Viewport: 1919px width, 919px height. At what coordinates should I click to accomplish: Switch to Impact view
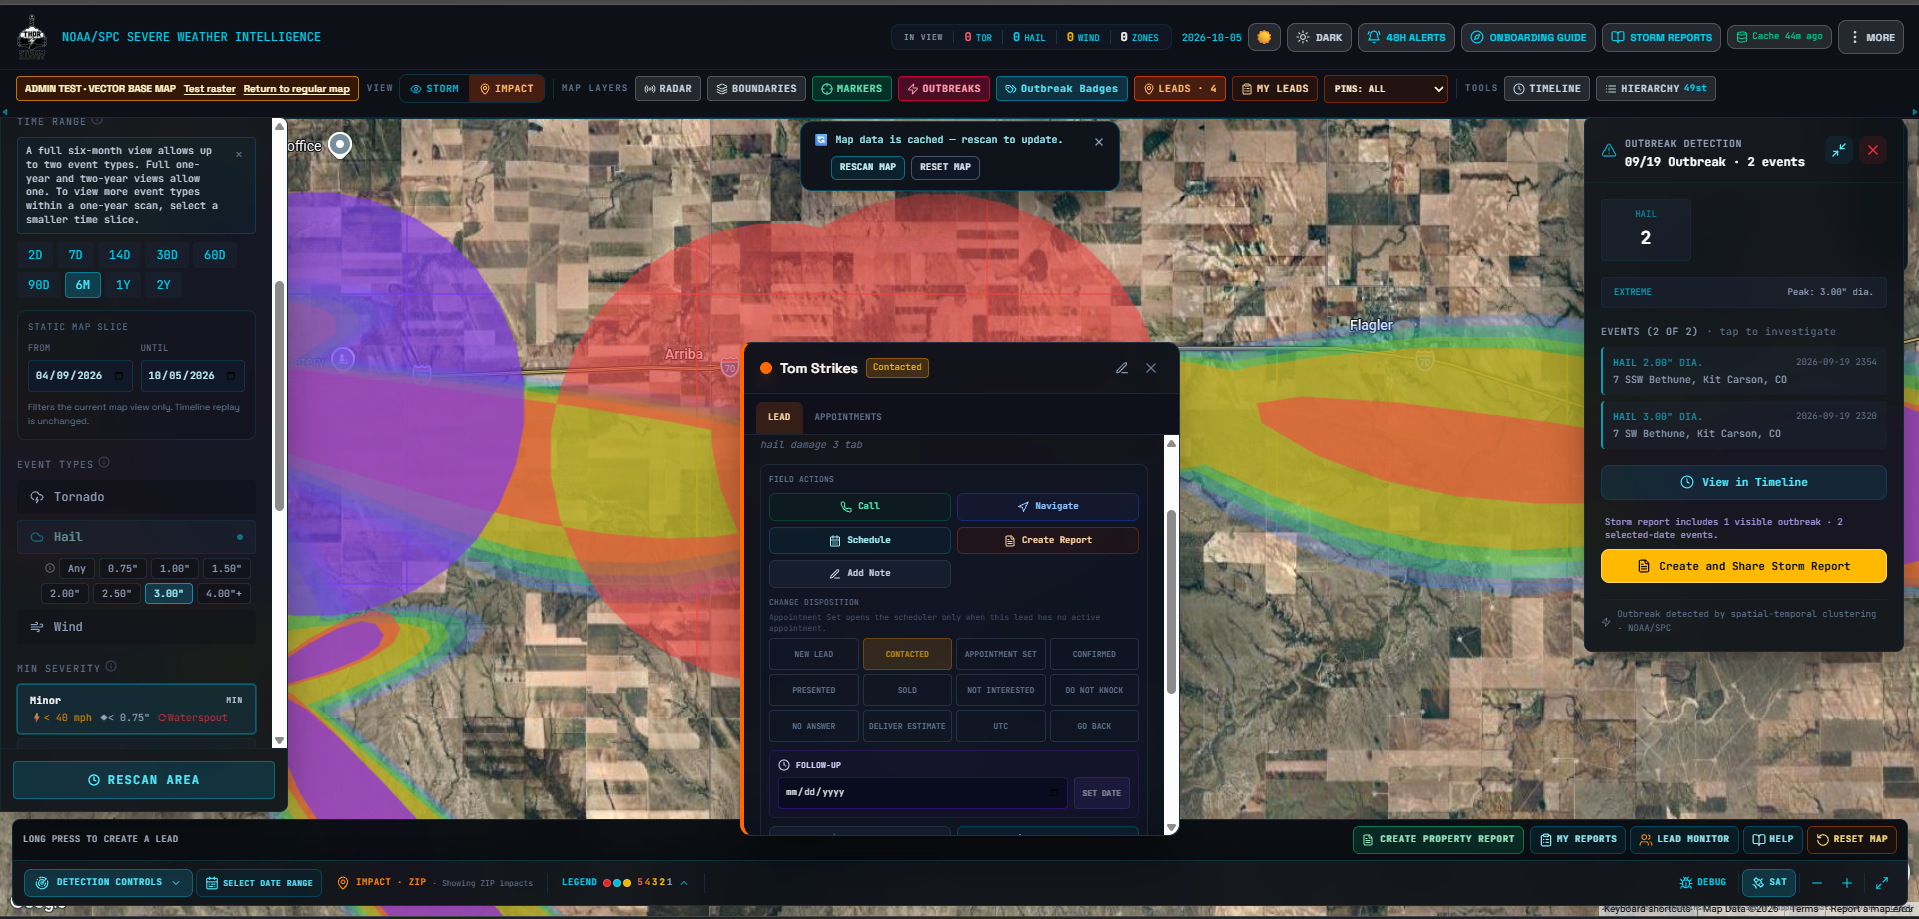pos(506,89)
